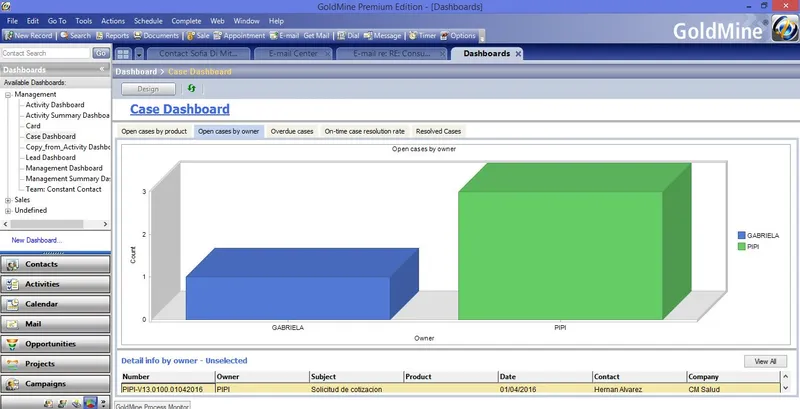Click the Case Dashboard title link

(x=180, y=109)
